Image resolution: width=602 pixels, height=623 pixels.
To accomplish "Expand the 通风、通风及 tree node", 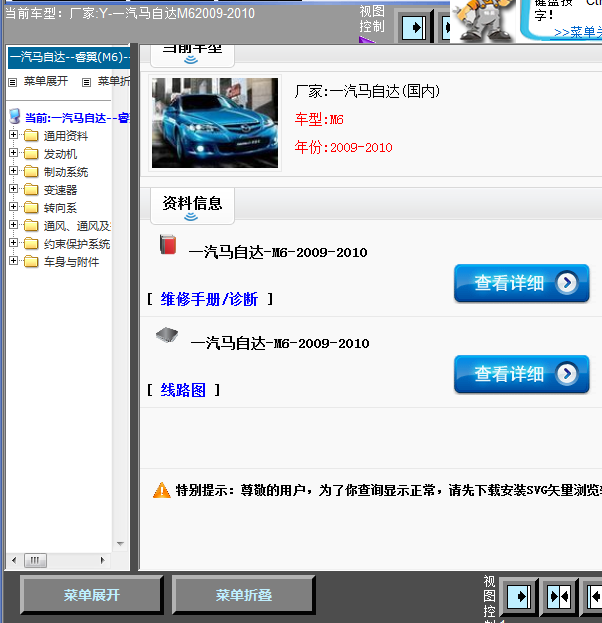I will coord(14,224).
